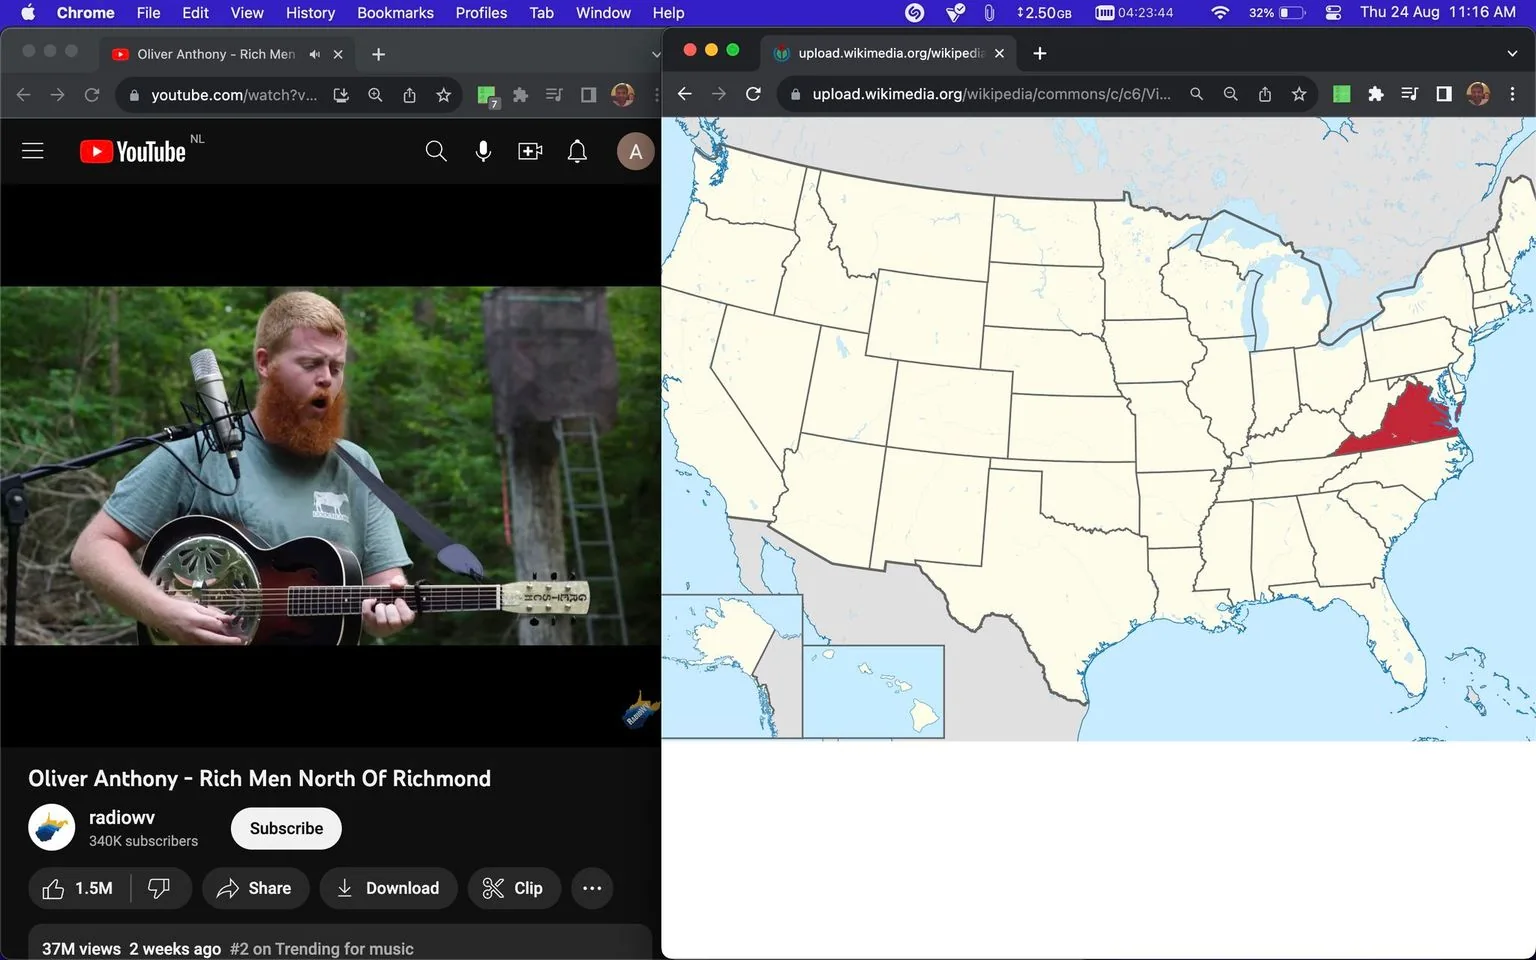Open YouTube notifications bell
This screenshot has height=960, width=1536.
(577, 151)
